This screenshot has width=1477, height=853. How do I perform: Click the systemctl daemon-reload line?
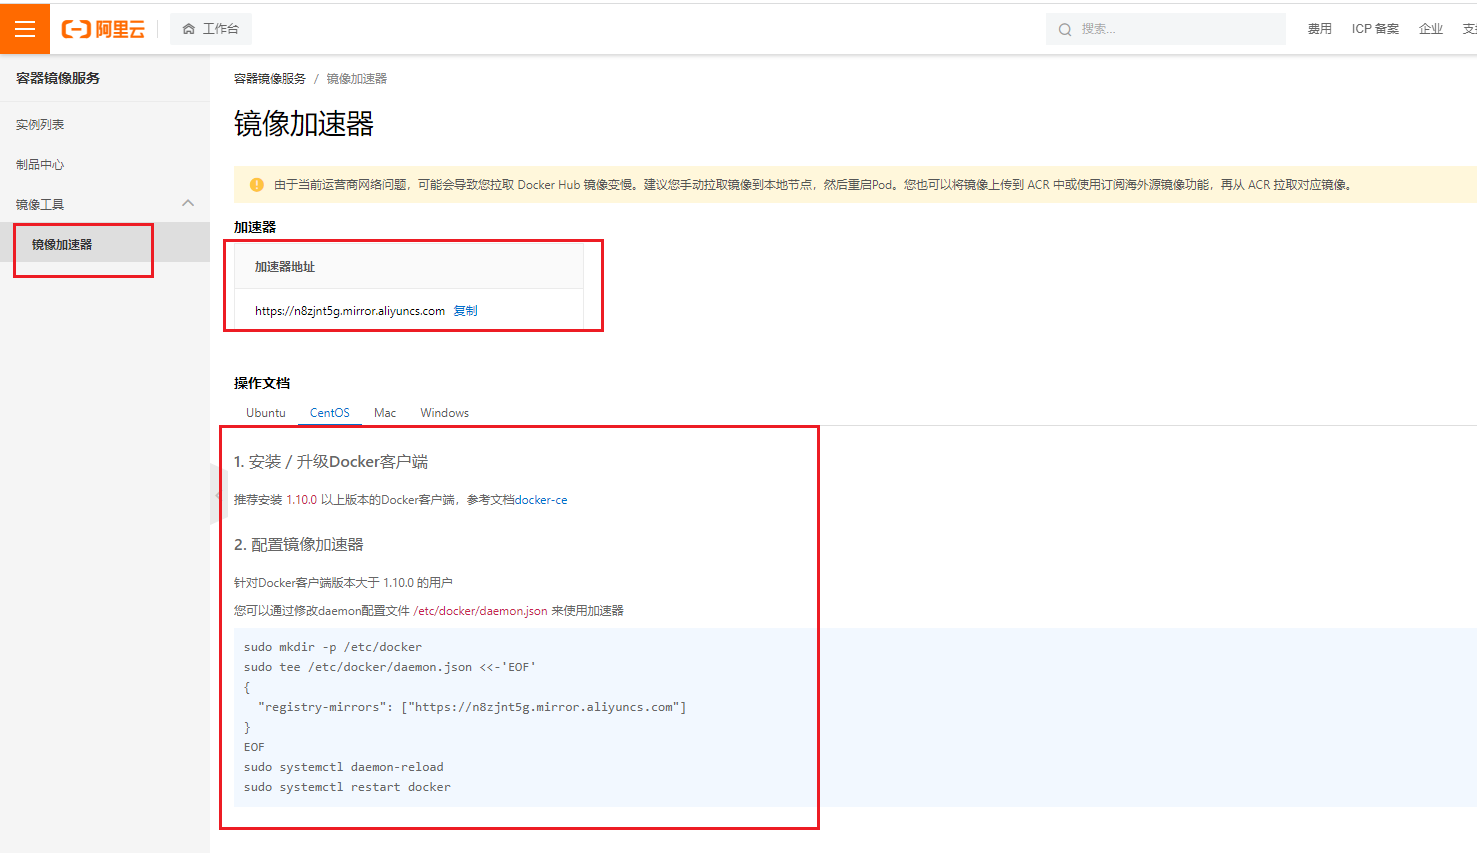[x=344, y=767]
